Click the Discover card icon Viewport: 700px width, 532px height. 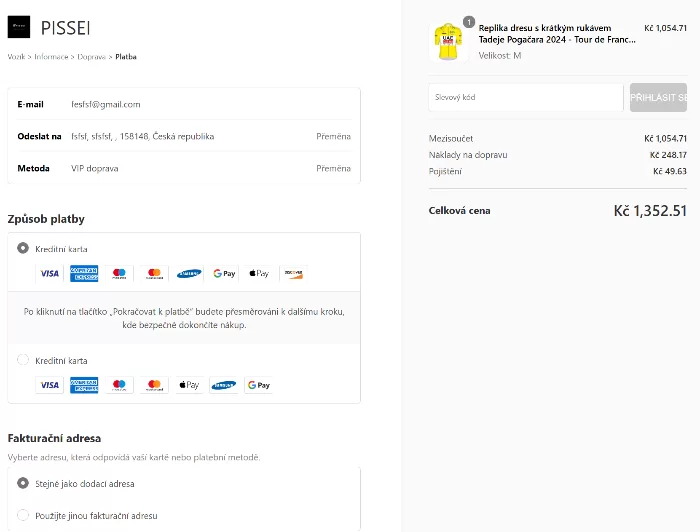click(x=294, y=273)
